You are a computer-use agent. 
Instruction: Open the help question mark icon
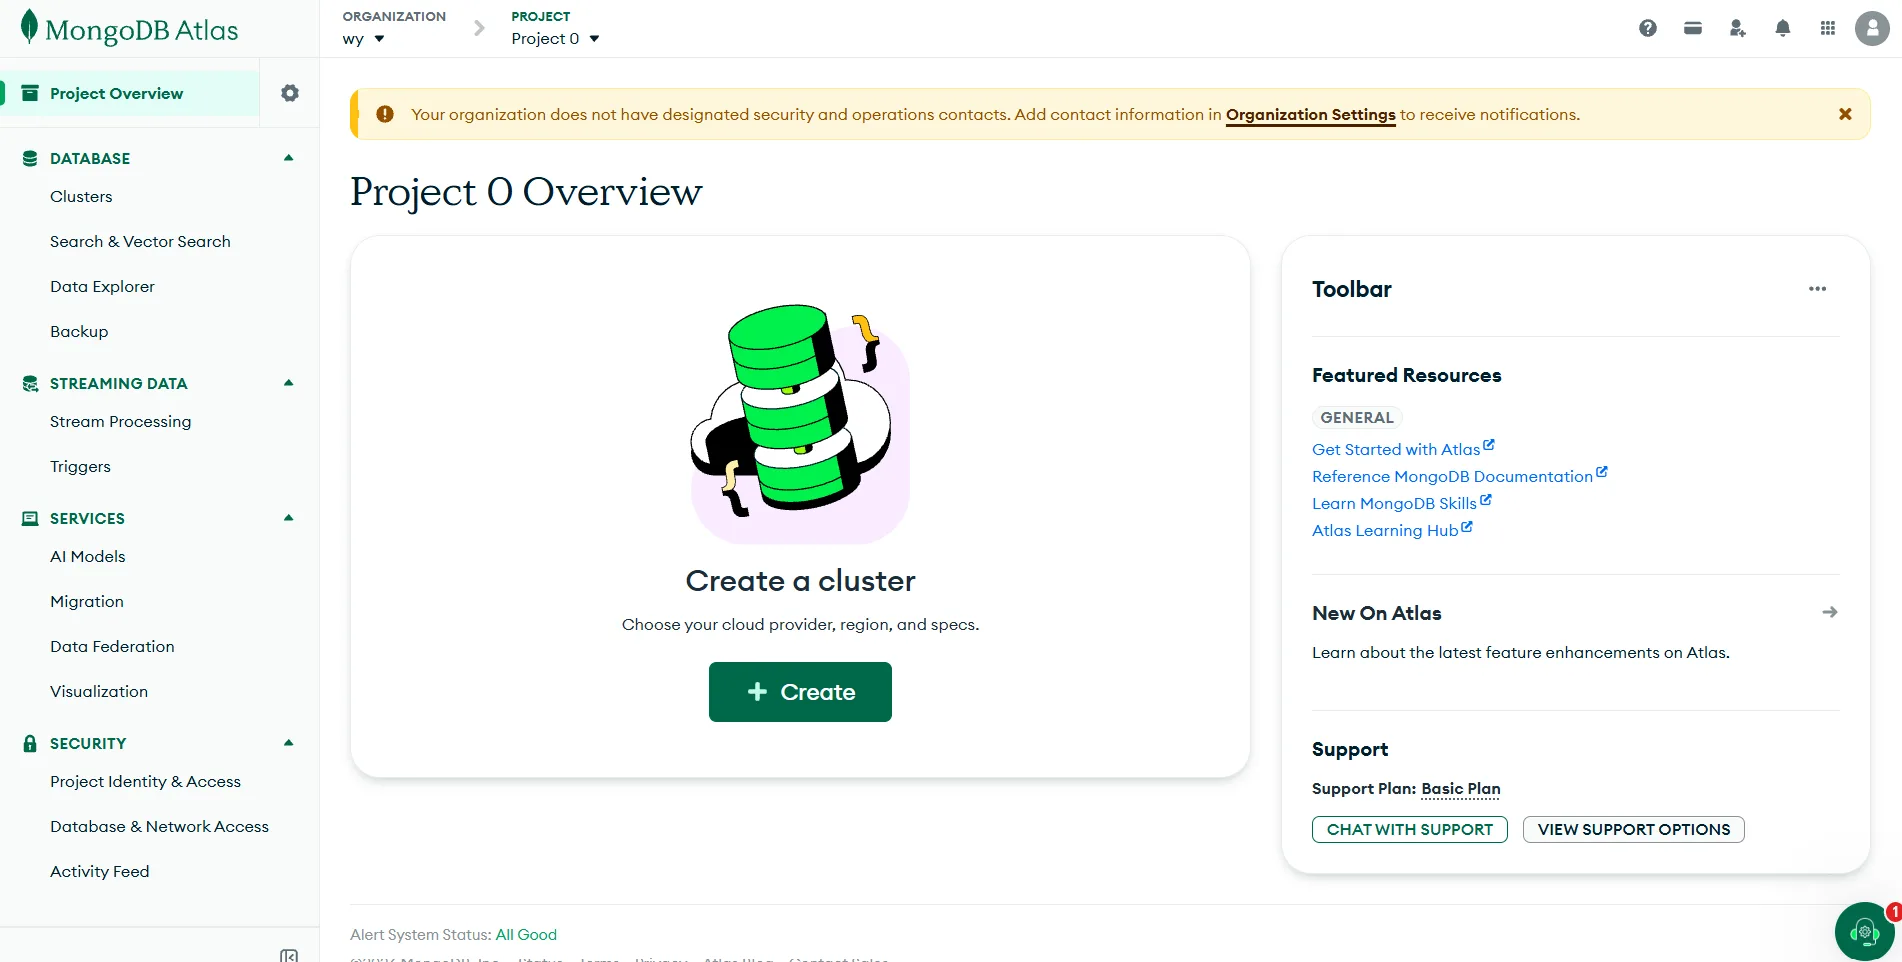pyautogui.click(x=1648, y=28)
